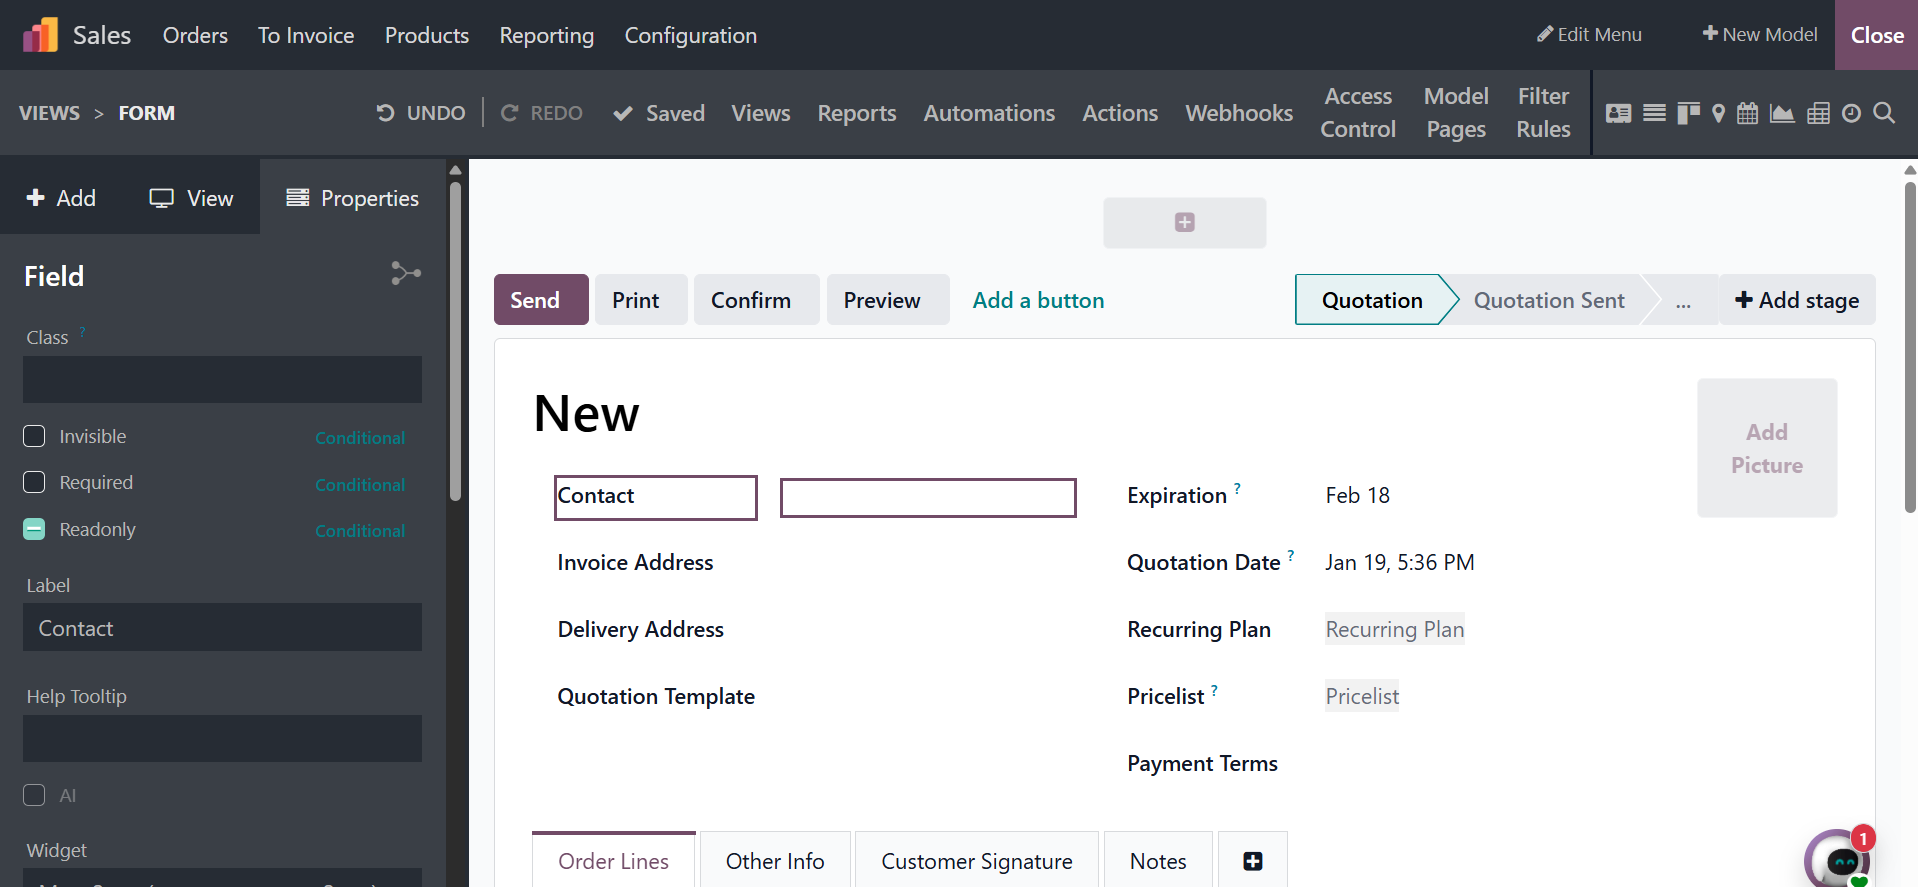Open the Reporting menu
This screenshot has width=1918, height=887.
[546, 36]
